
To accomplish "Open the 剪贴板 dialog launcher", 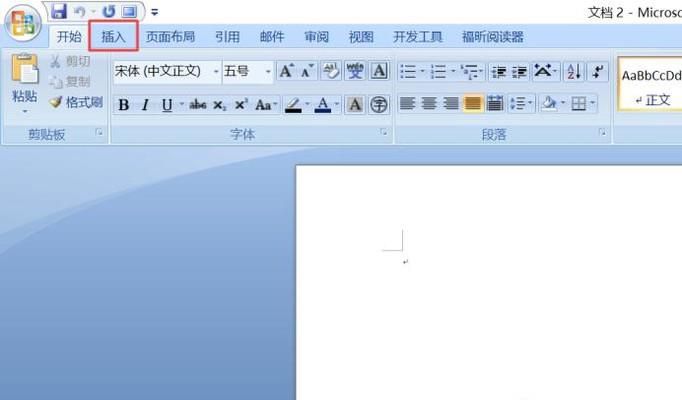I will pyautogui.click(x=100, y=132).
